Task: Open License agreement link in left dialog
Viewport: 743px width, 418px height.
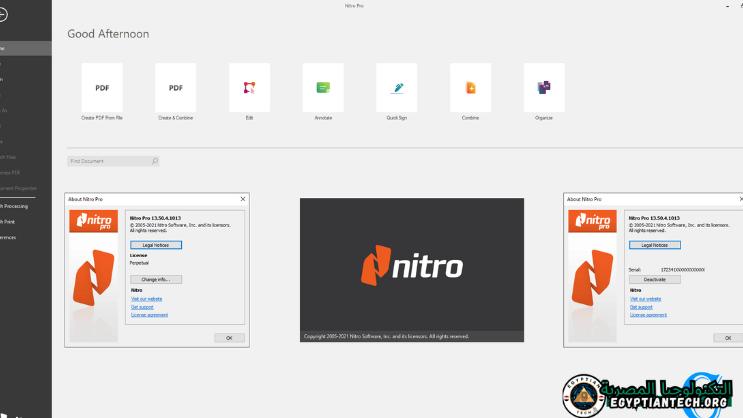Action: click(149, 315)
